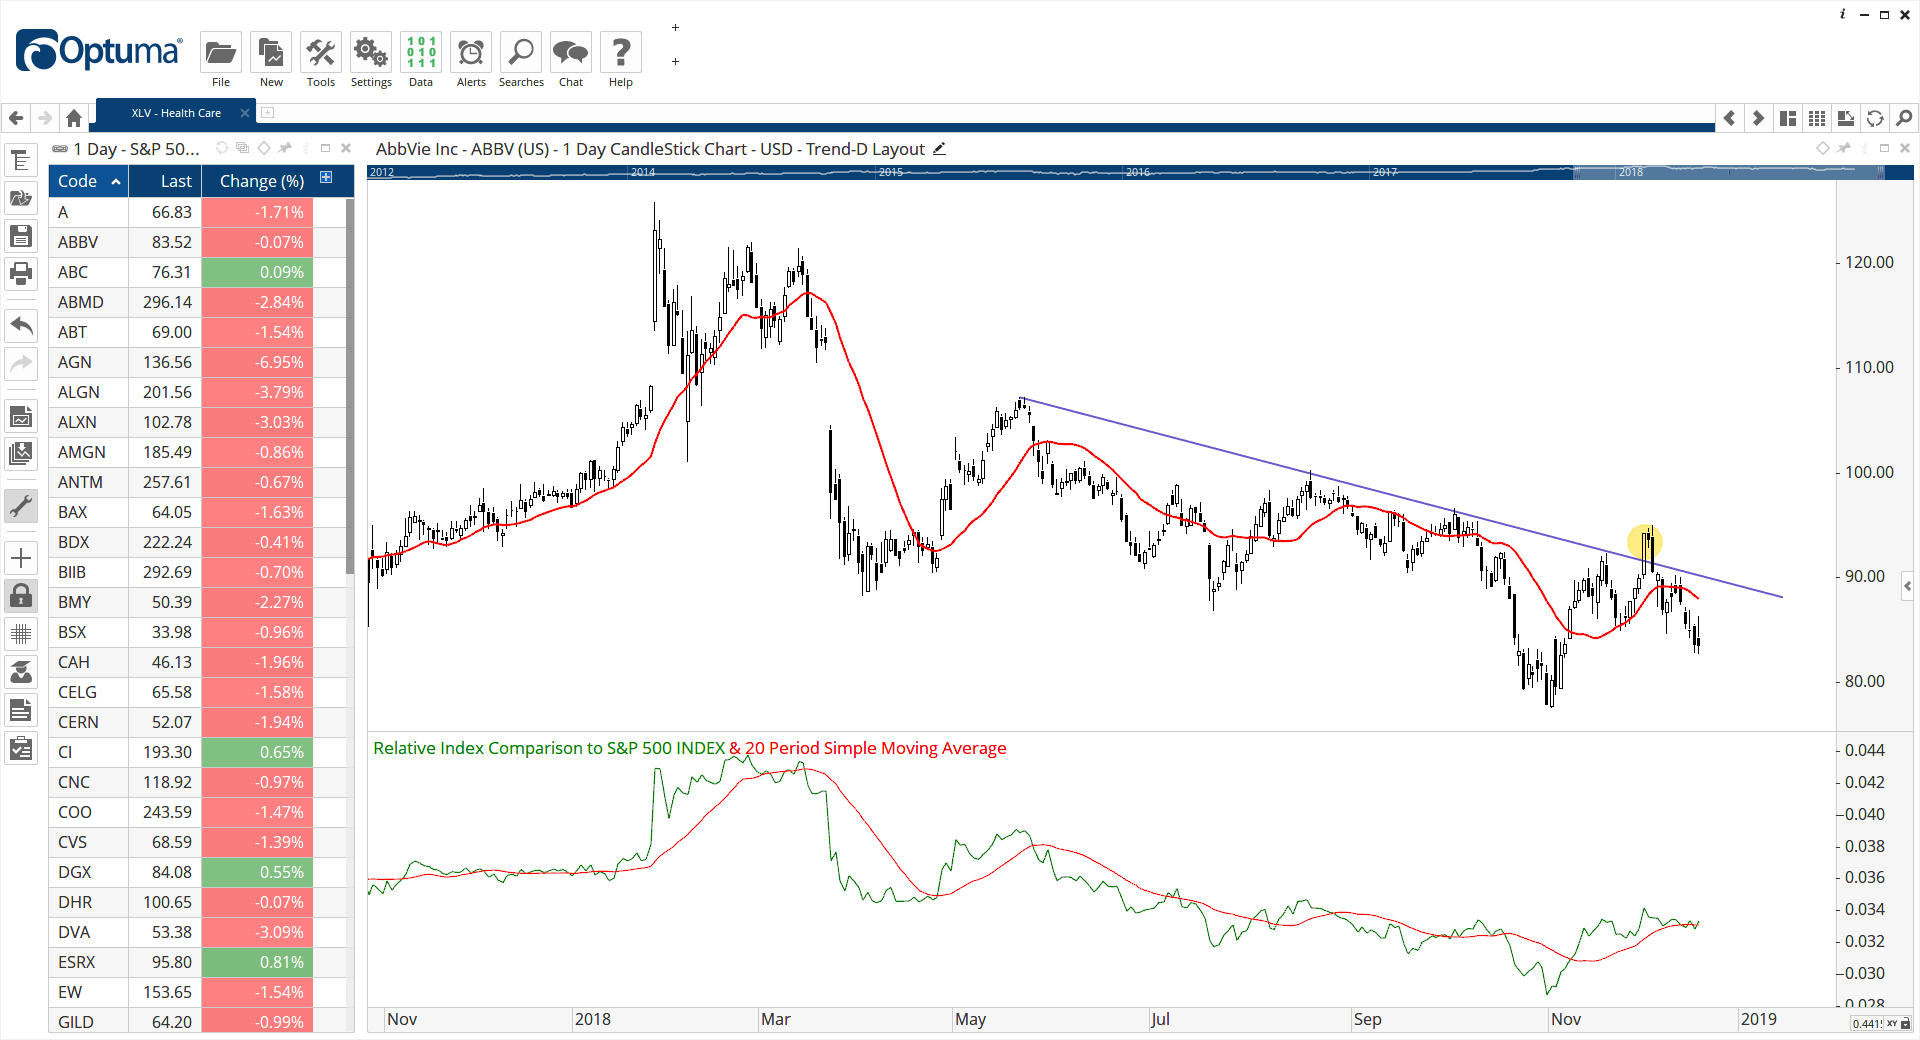Image resolution: width=1920 pixels, height=1040 pixels.
Task: Maximize the chart panel
Action: (1884, 148)
